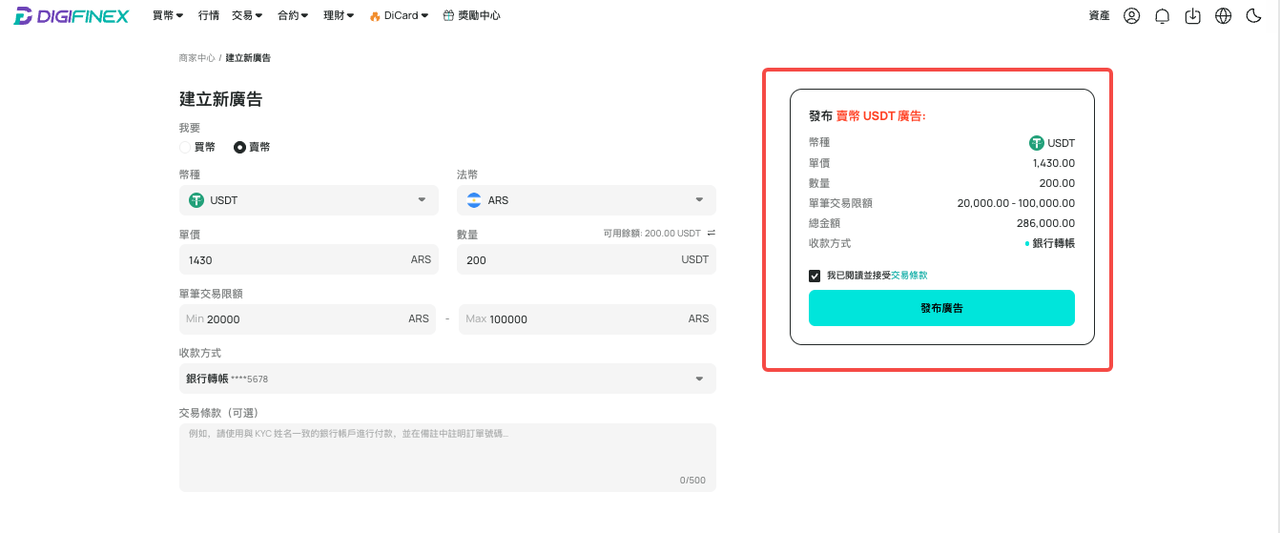Click the 建立新廣告 page heading

pos(221,99)
